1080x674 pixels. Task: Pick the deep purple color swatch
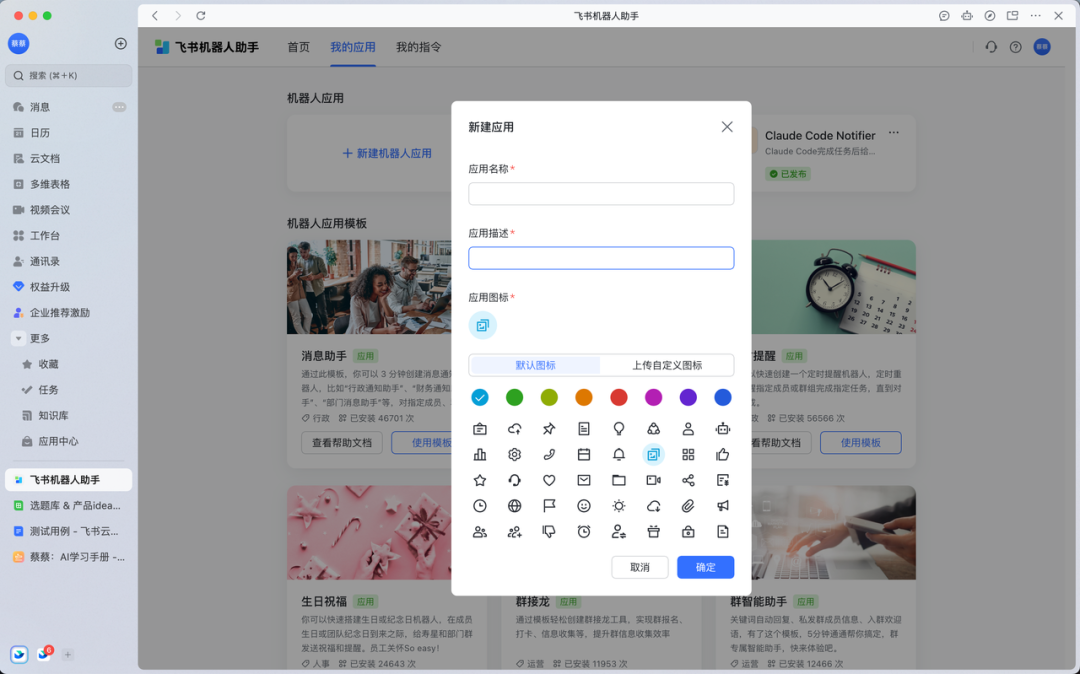pos(688,397)
